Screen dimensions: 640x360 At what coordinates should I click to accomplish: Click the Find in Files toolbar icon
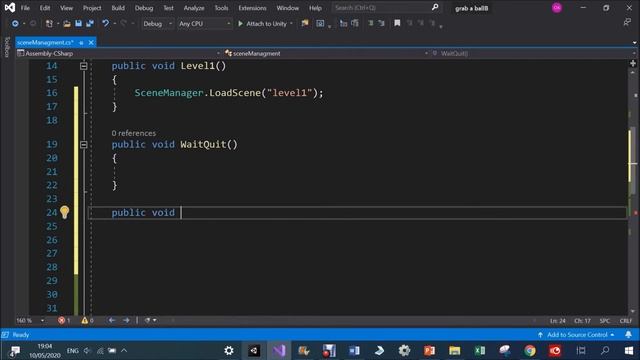[x=305, y=23]
